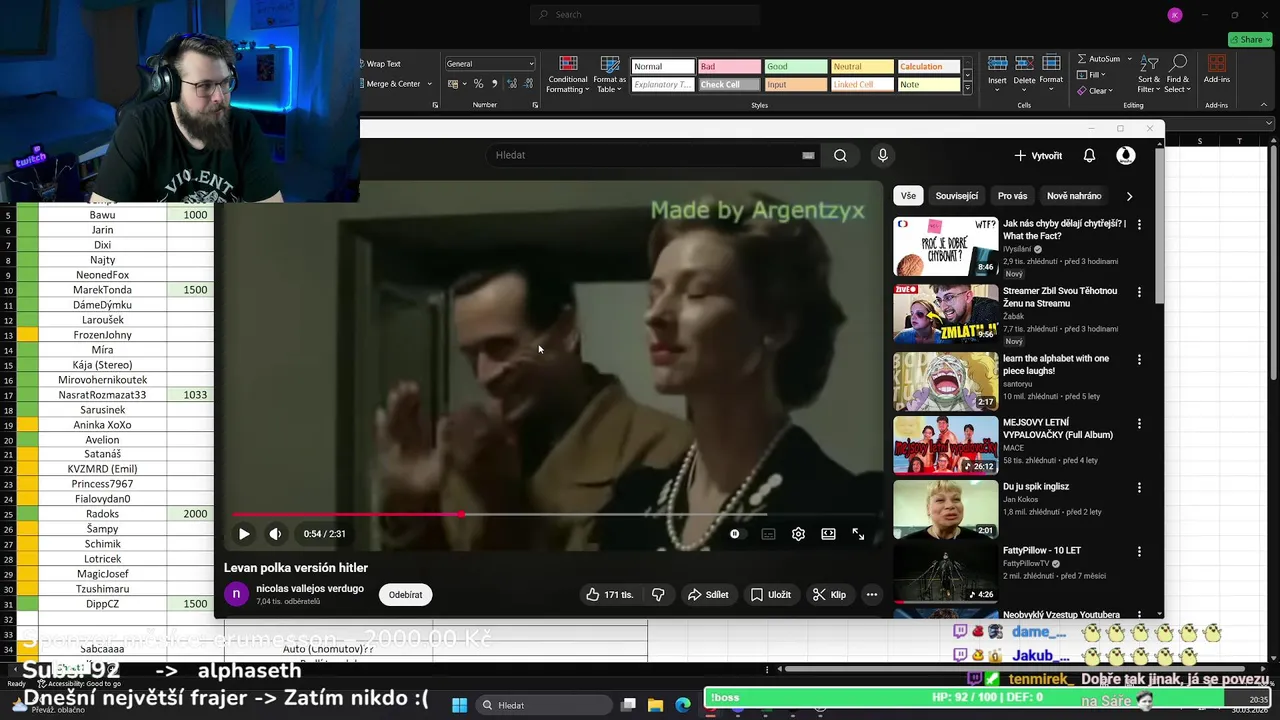Image resolution: width=1280 pixels, height=720 pixels.
Task: Open options for 'Du ju spik inglisz' video
Action: pos(1139,488)
